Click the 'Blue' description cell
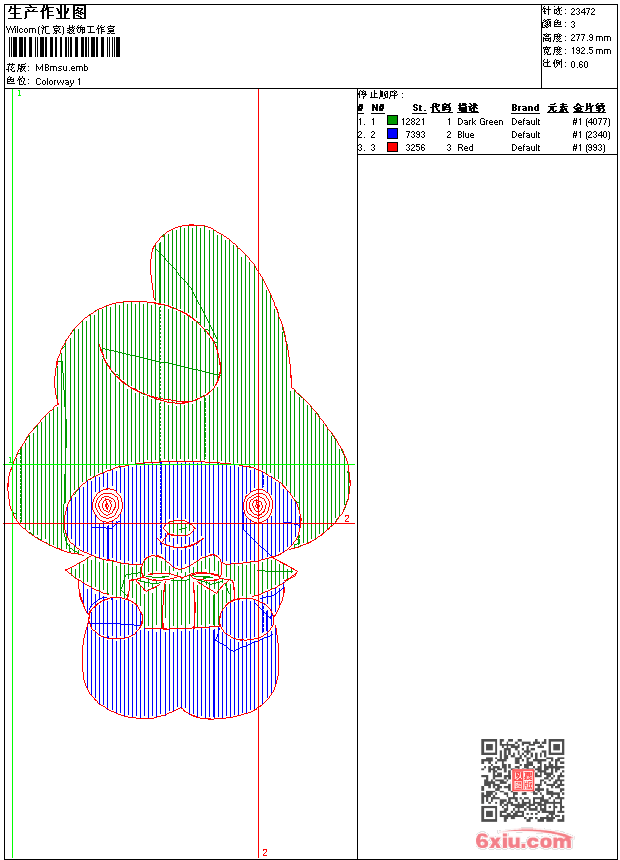Viewport: 620px width, 860px height. (466, 135)
